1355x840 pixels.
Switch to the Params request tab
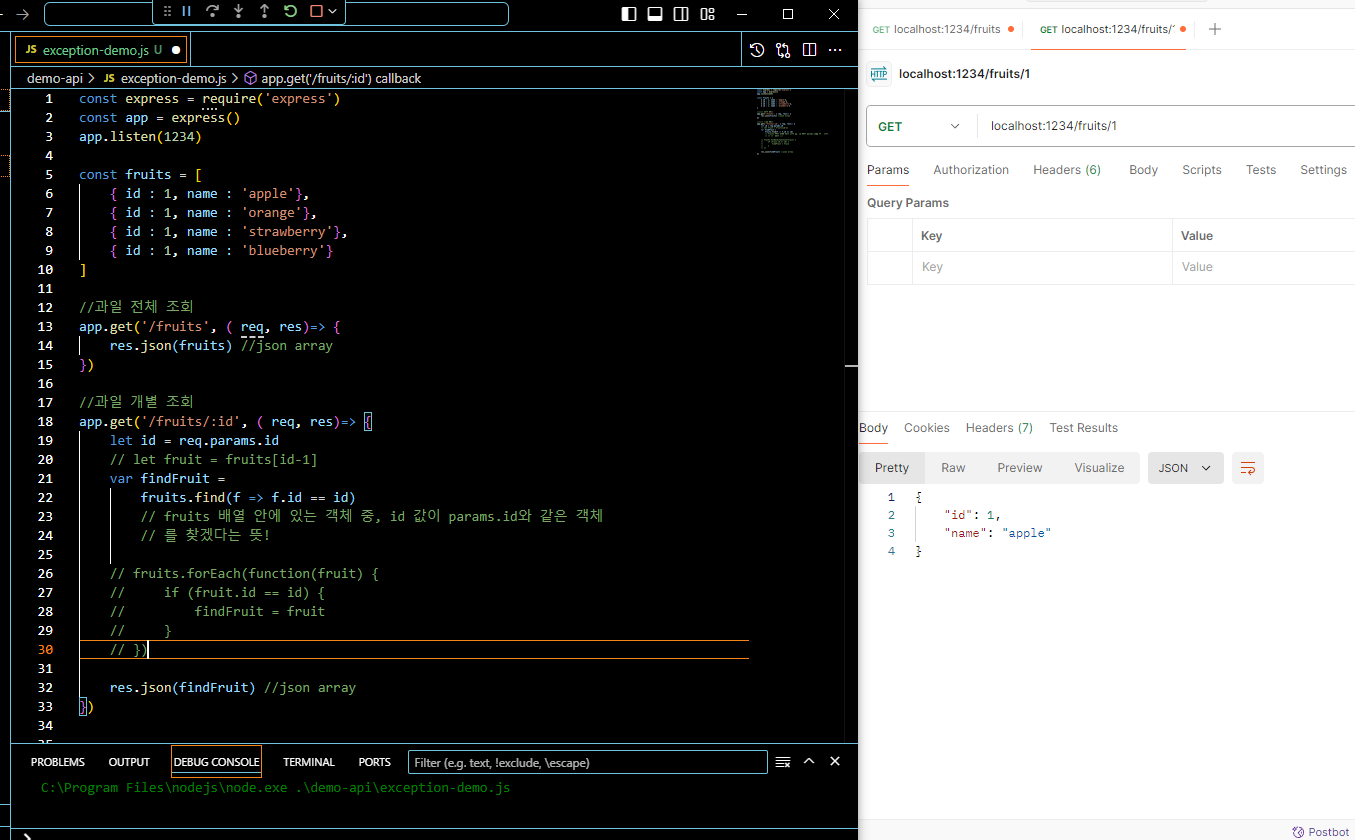[888, 170]
